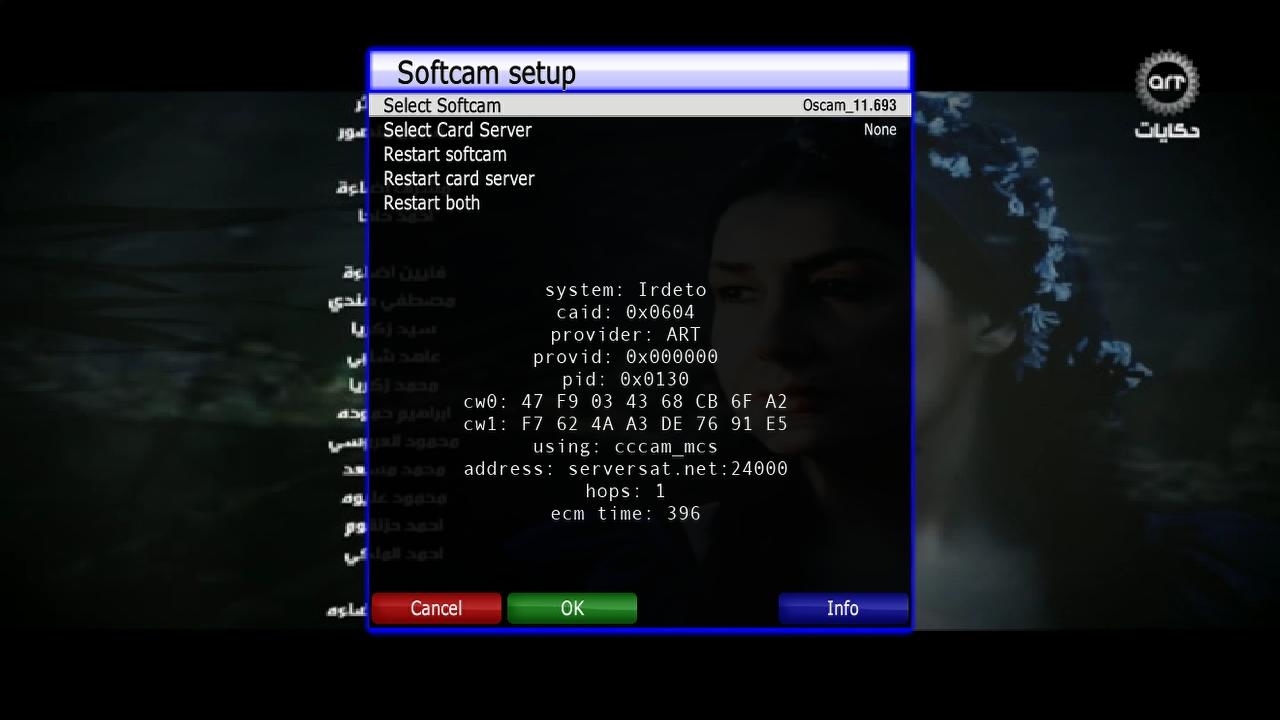Click the 'ecm time: 396' line
This screenshot has width=1280, height=720.
tap(626, 513)
